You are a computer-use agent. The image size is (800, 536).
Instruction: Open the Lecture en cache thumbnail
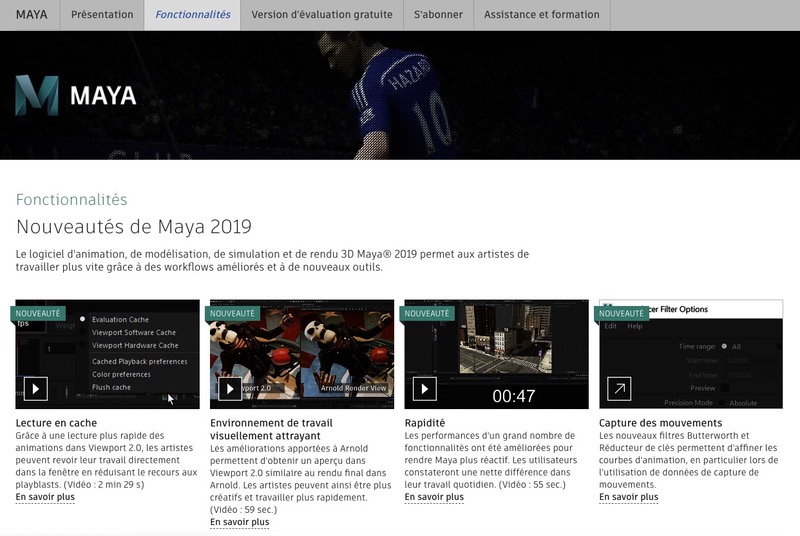point(108,354)
